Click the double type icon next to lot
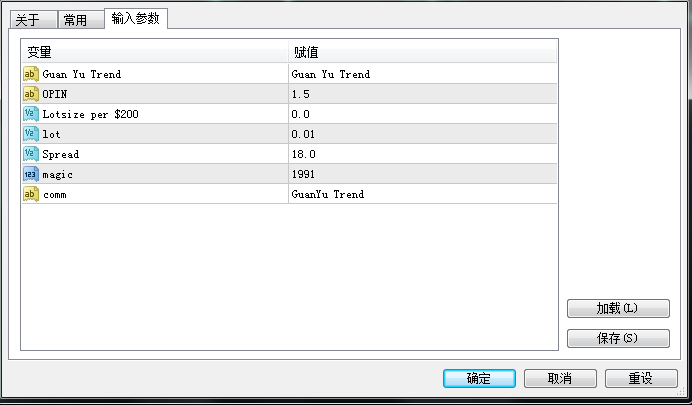 tap(30, 134)
